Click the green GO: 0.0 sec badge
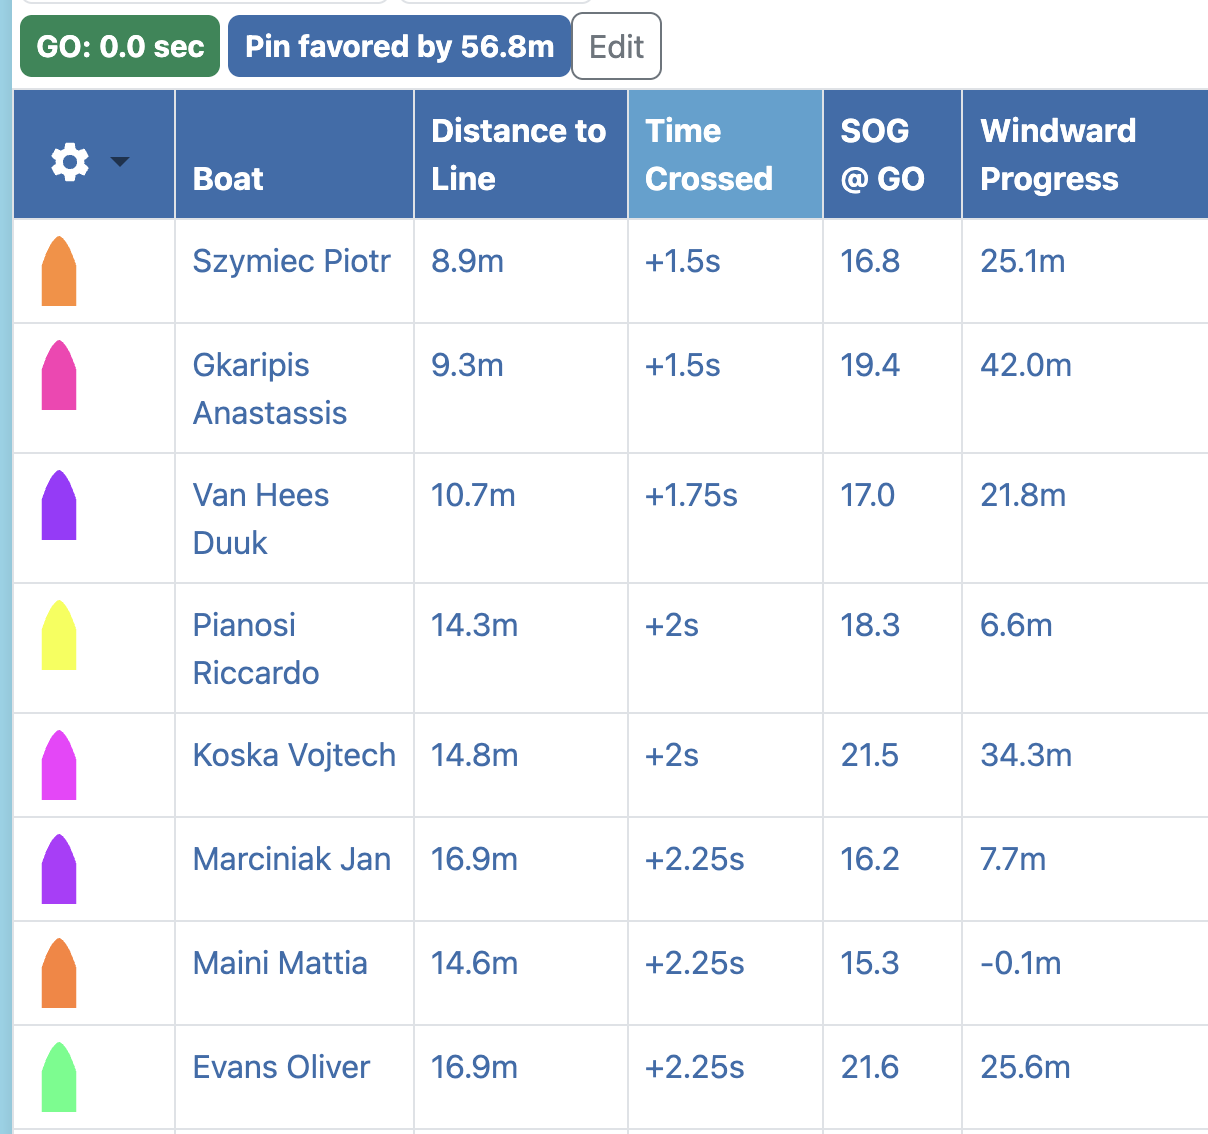This screenshot has height=1134, width=1208. 120,46
